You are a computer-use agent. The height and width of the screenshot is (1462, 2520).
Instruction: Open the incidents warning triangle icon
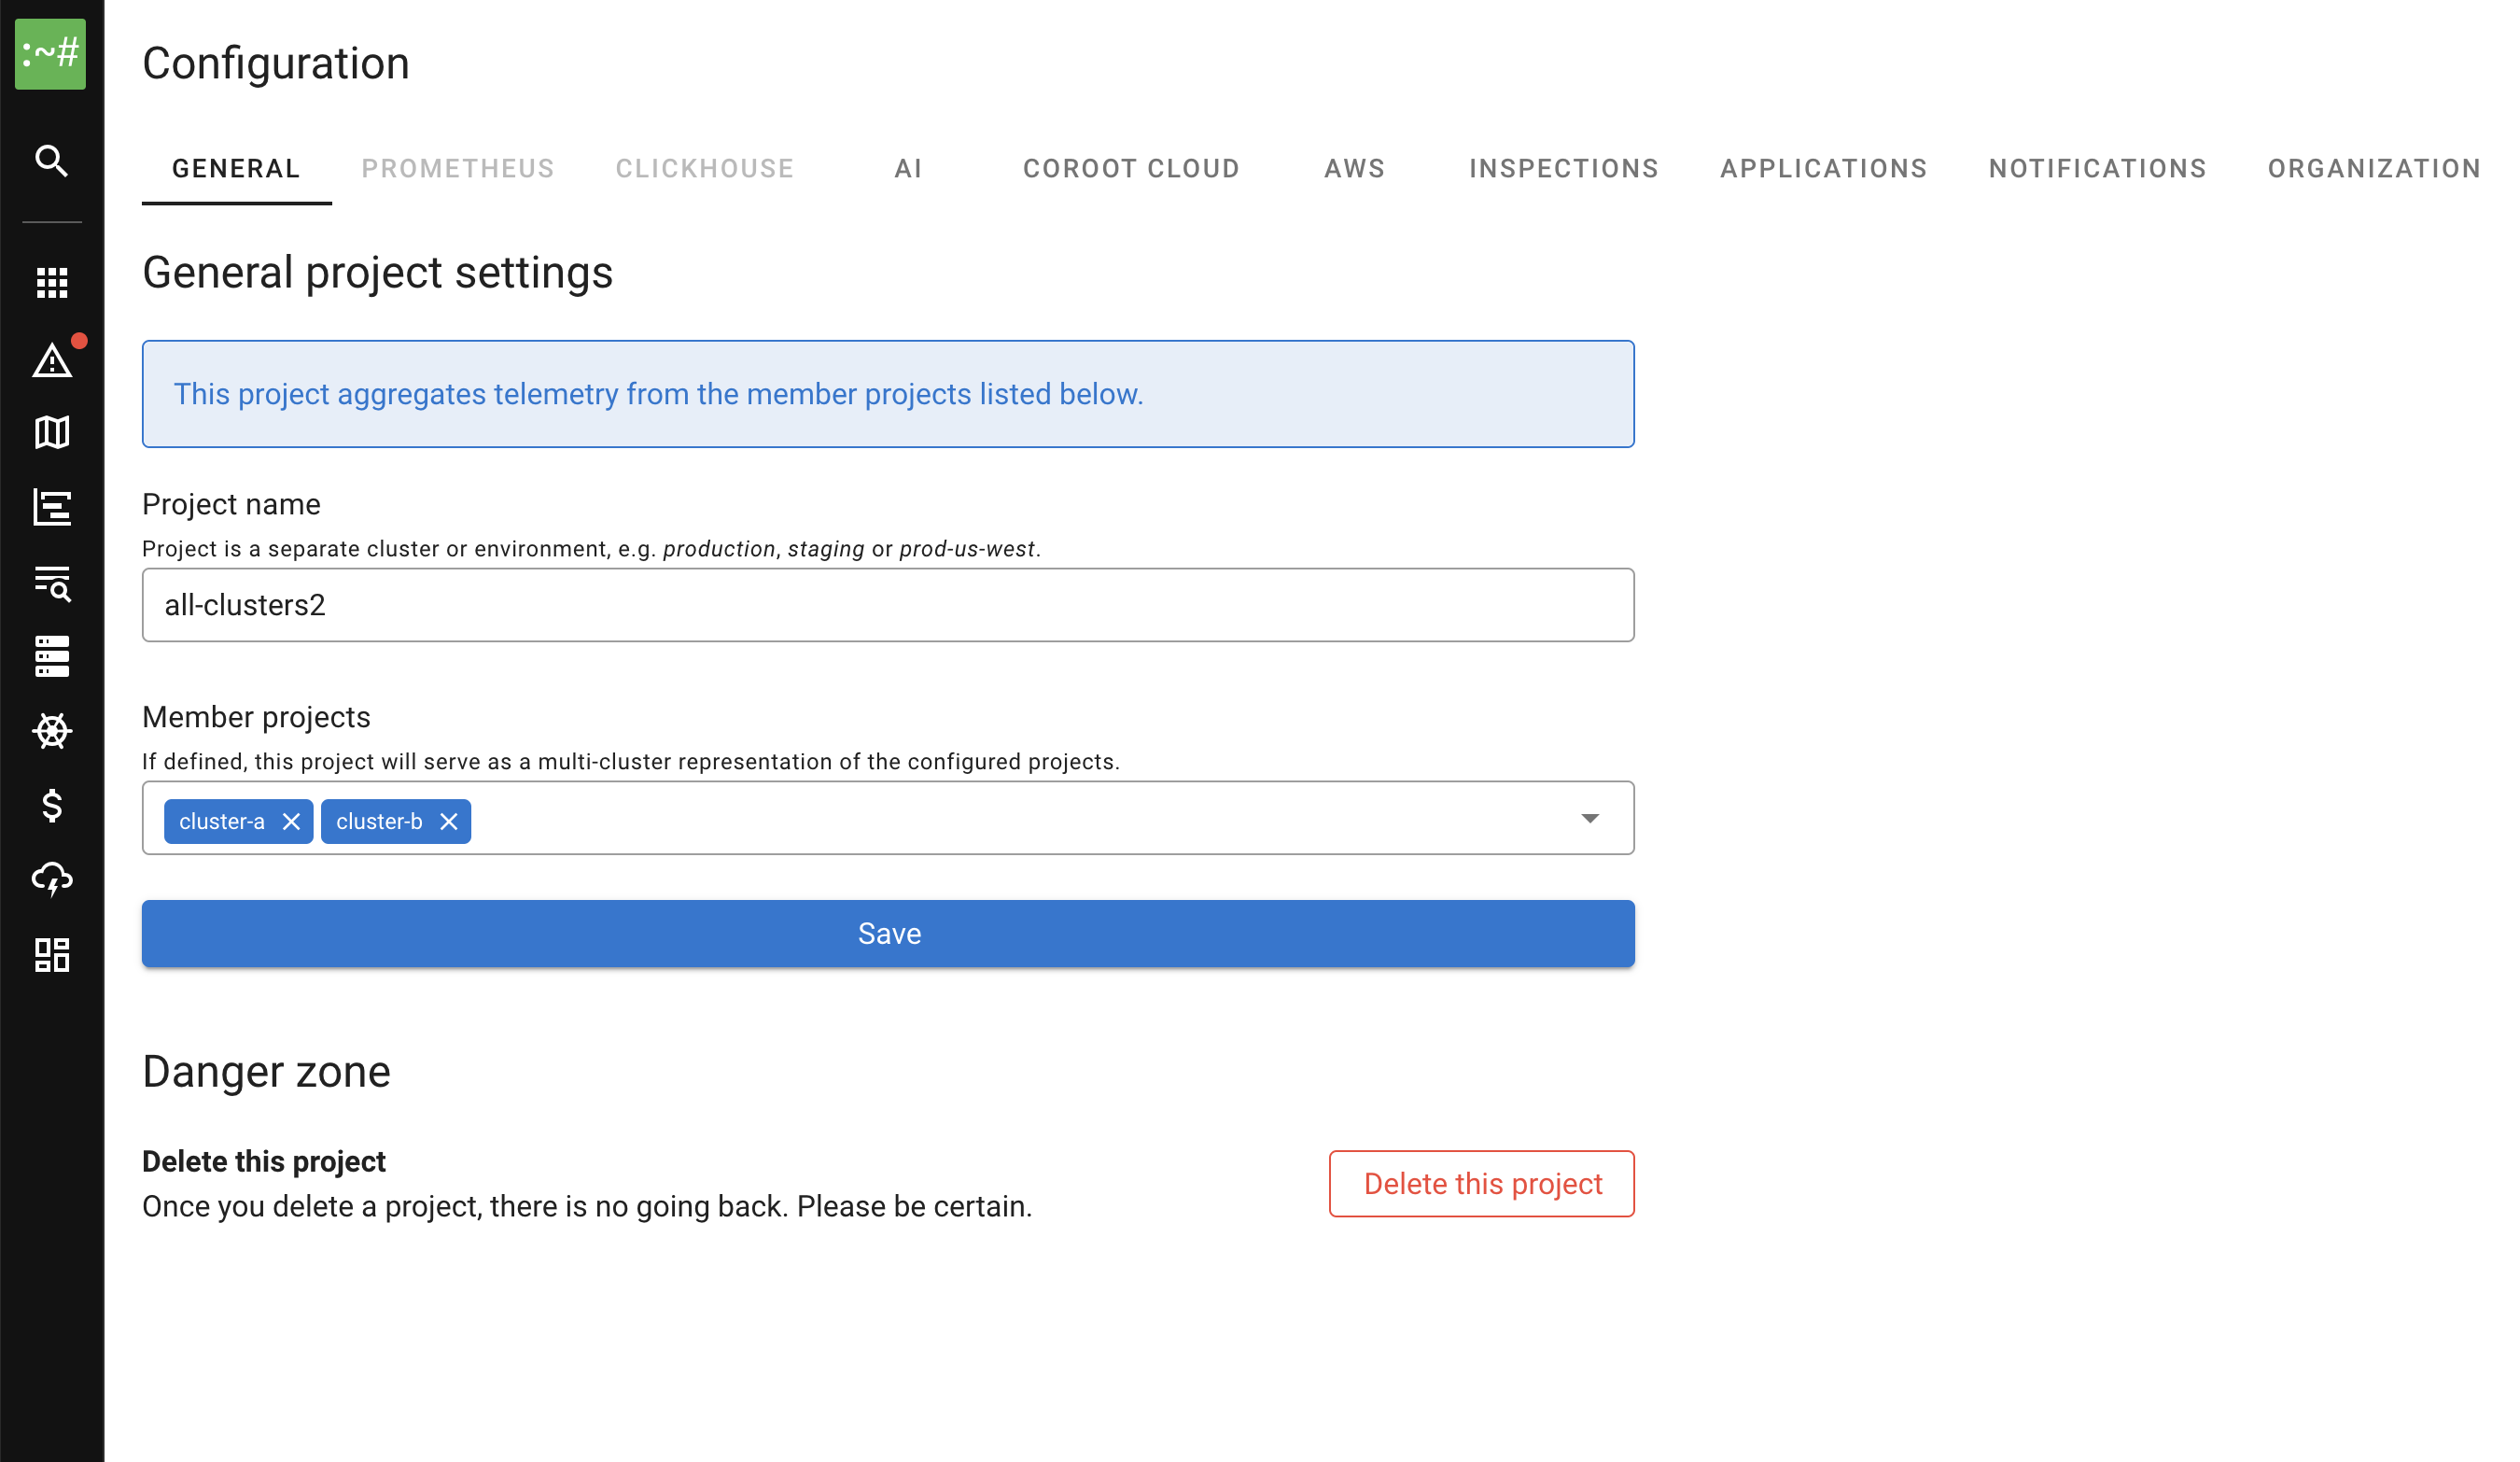(52, 360)
